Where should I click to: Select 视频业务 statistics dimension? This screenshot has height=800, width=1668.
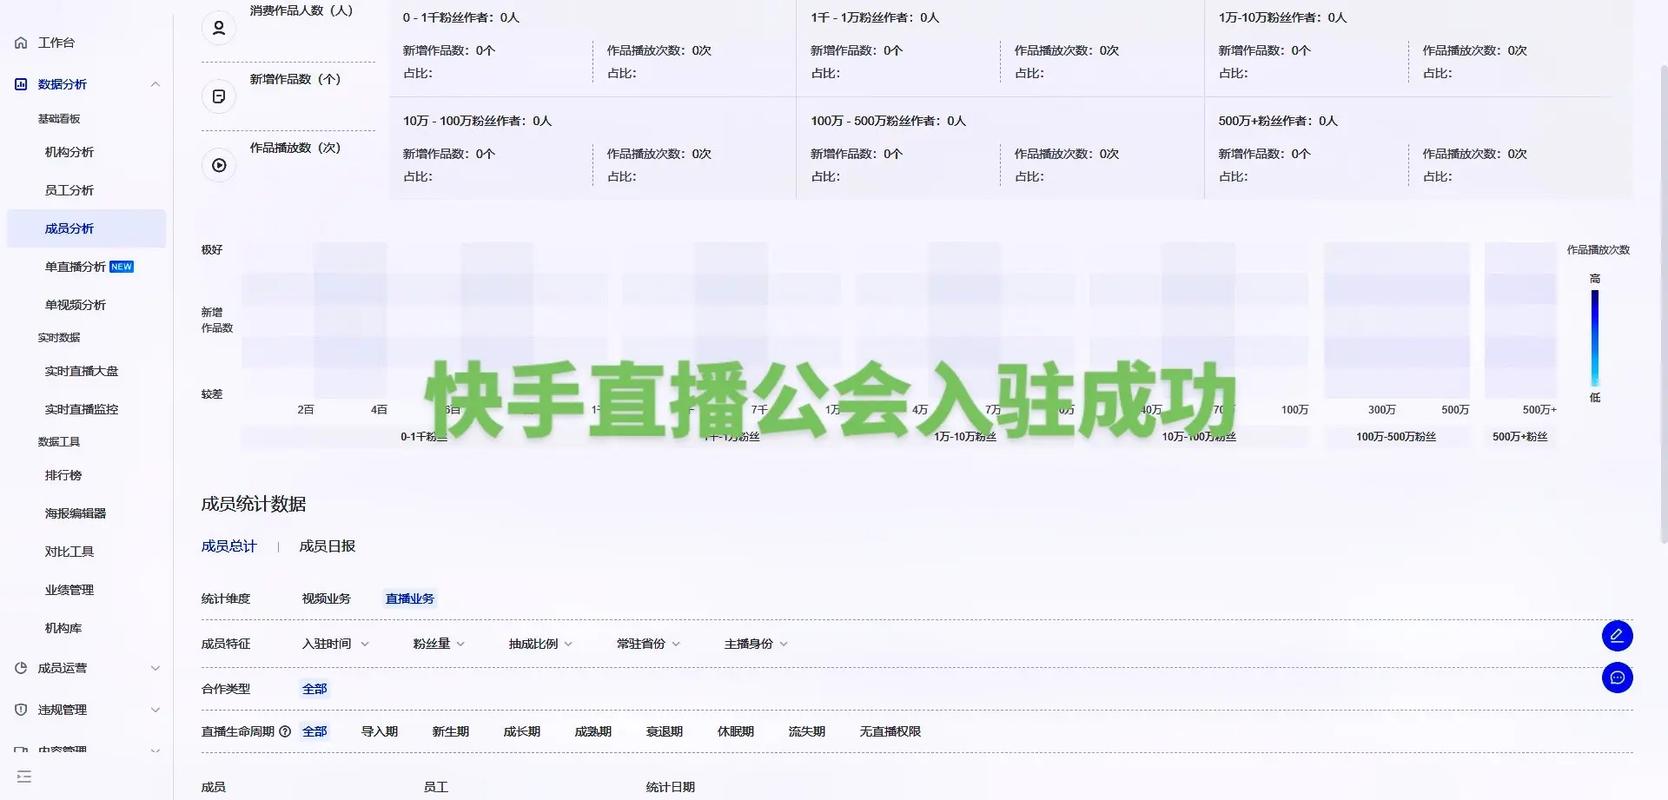[x=326, y=599]
